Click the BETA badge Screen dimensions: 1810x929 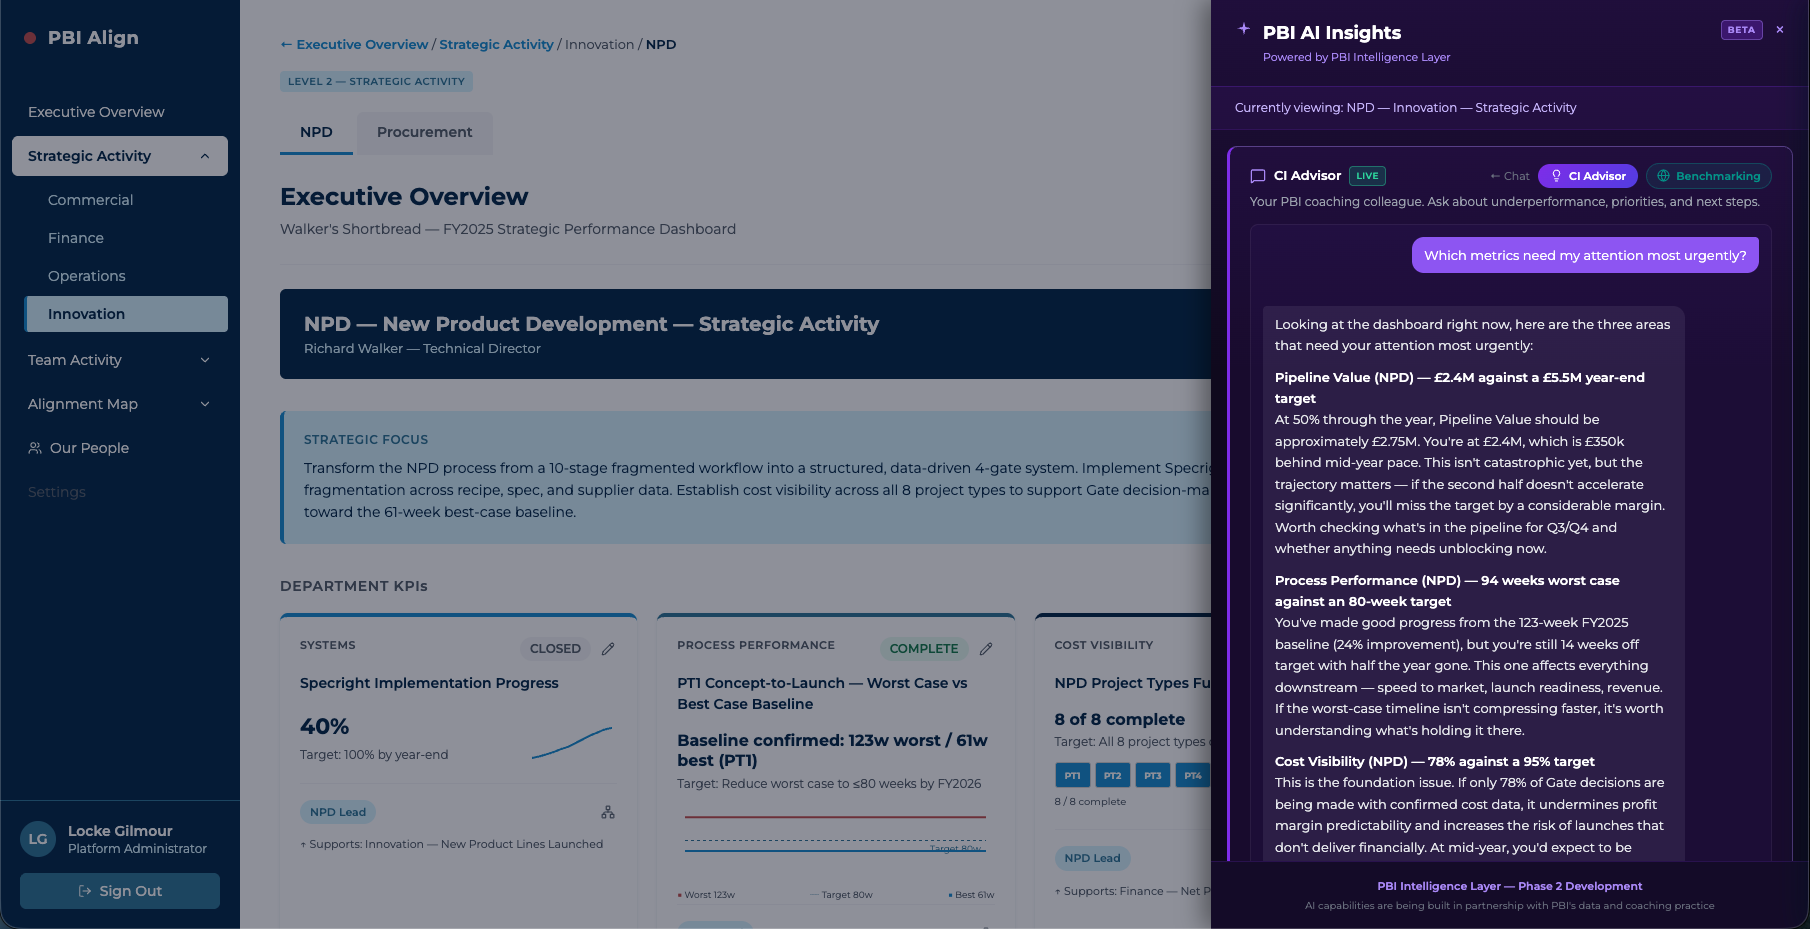(x=1741, y=30)
